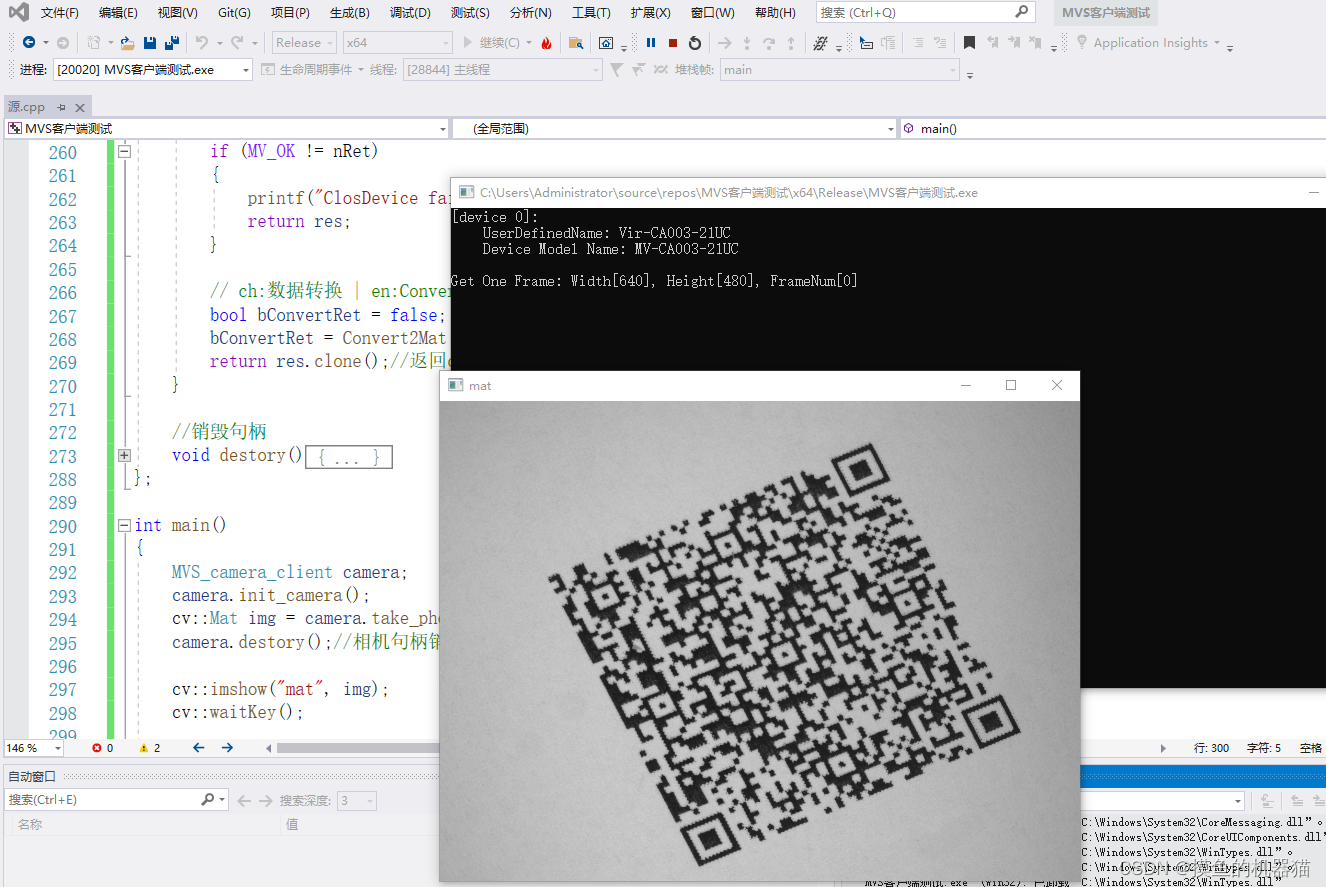Click the Step Over icon
The width and height of the screenshot is (1326, 887).
click(x=769, y=43)
